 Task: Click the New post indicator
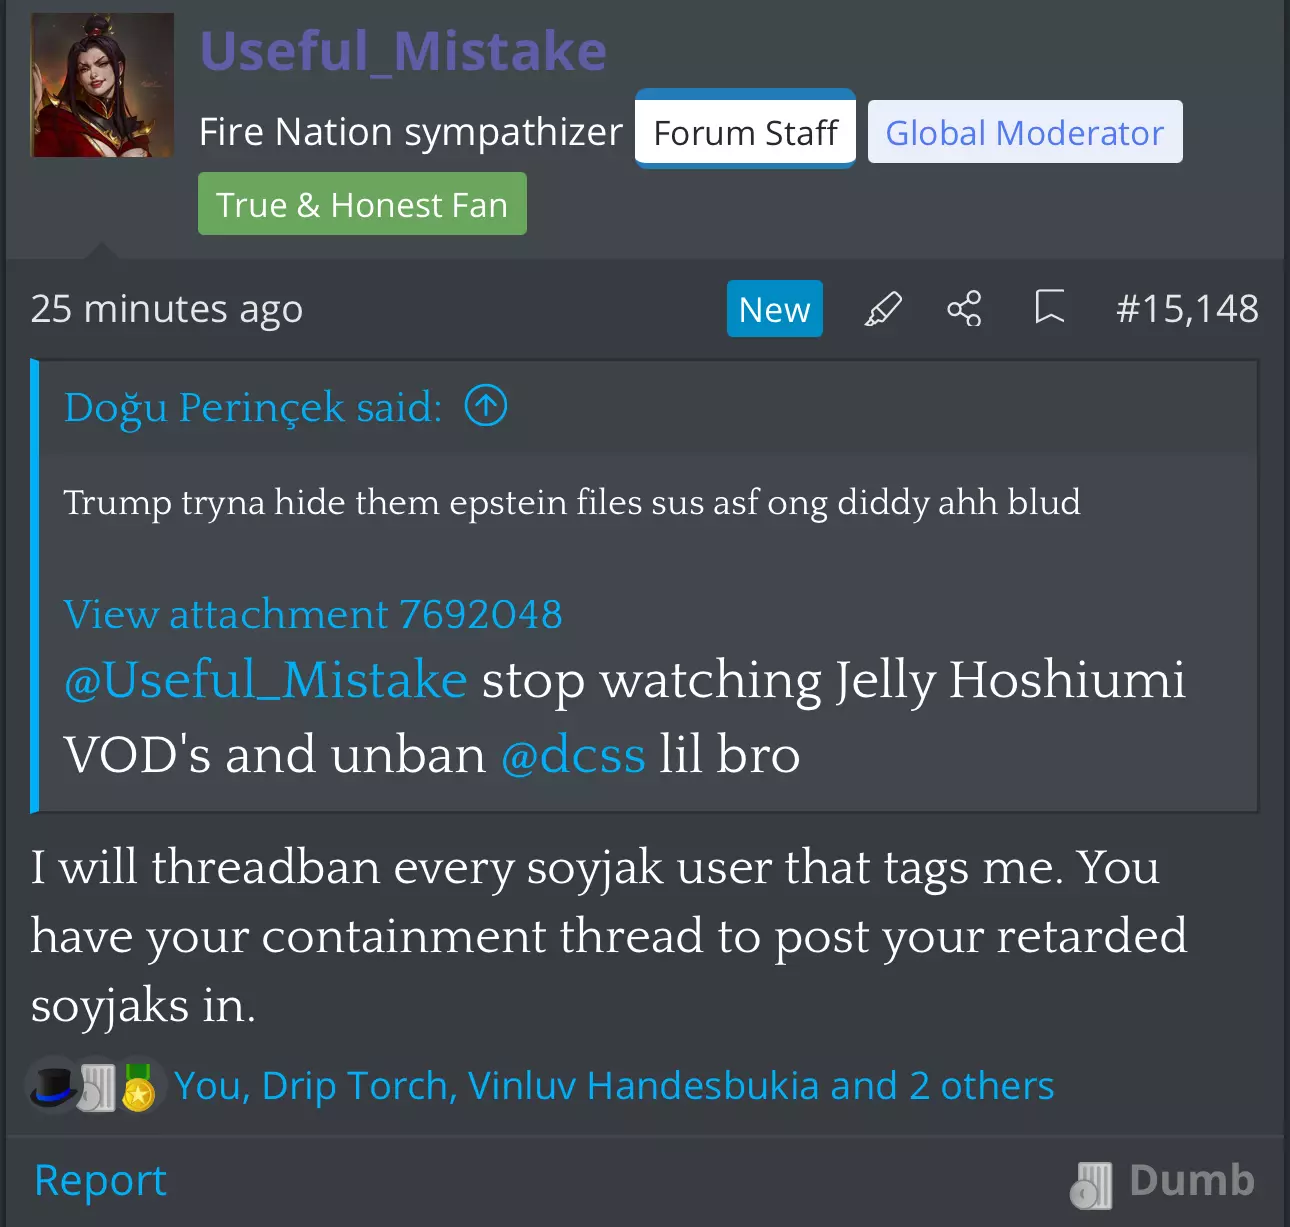(x=775, y=309)
